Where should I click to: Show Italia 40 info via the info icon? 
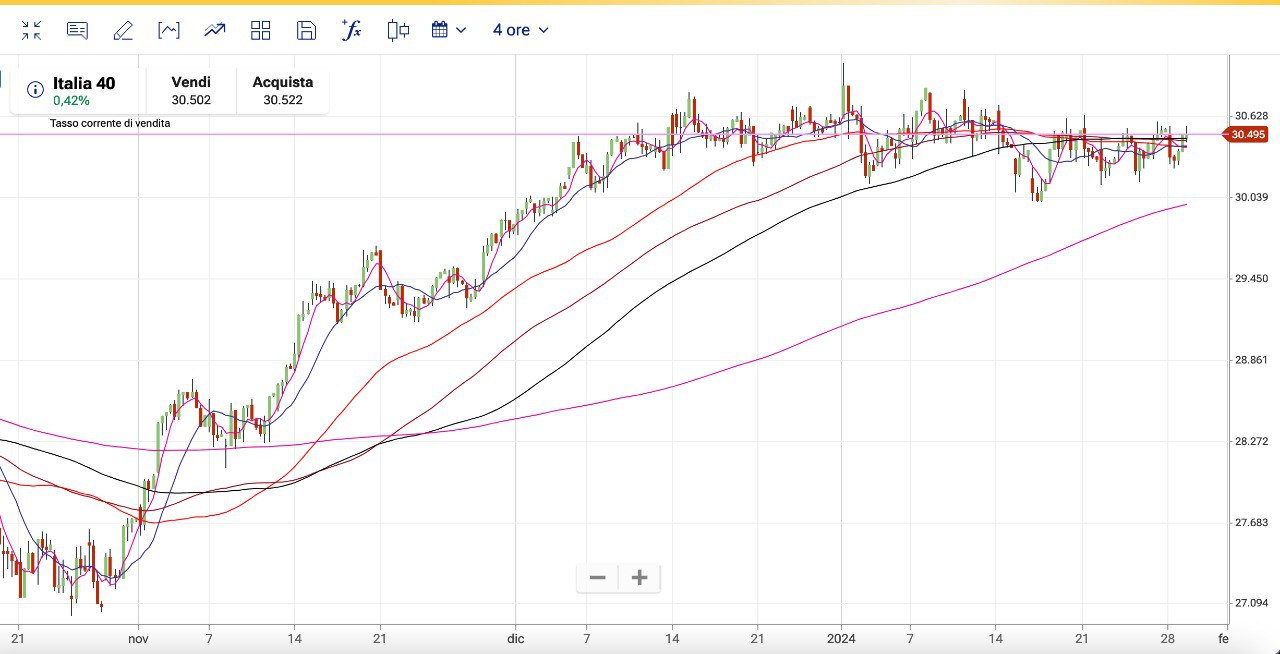click(x=35, y=90)
